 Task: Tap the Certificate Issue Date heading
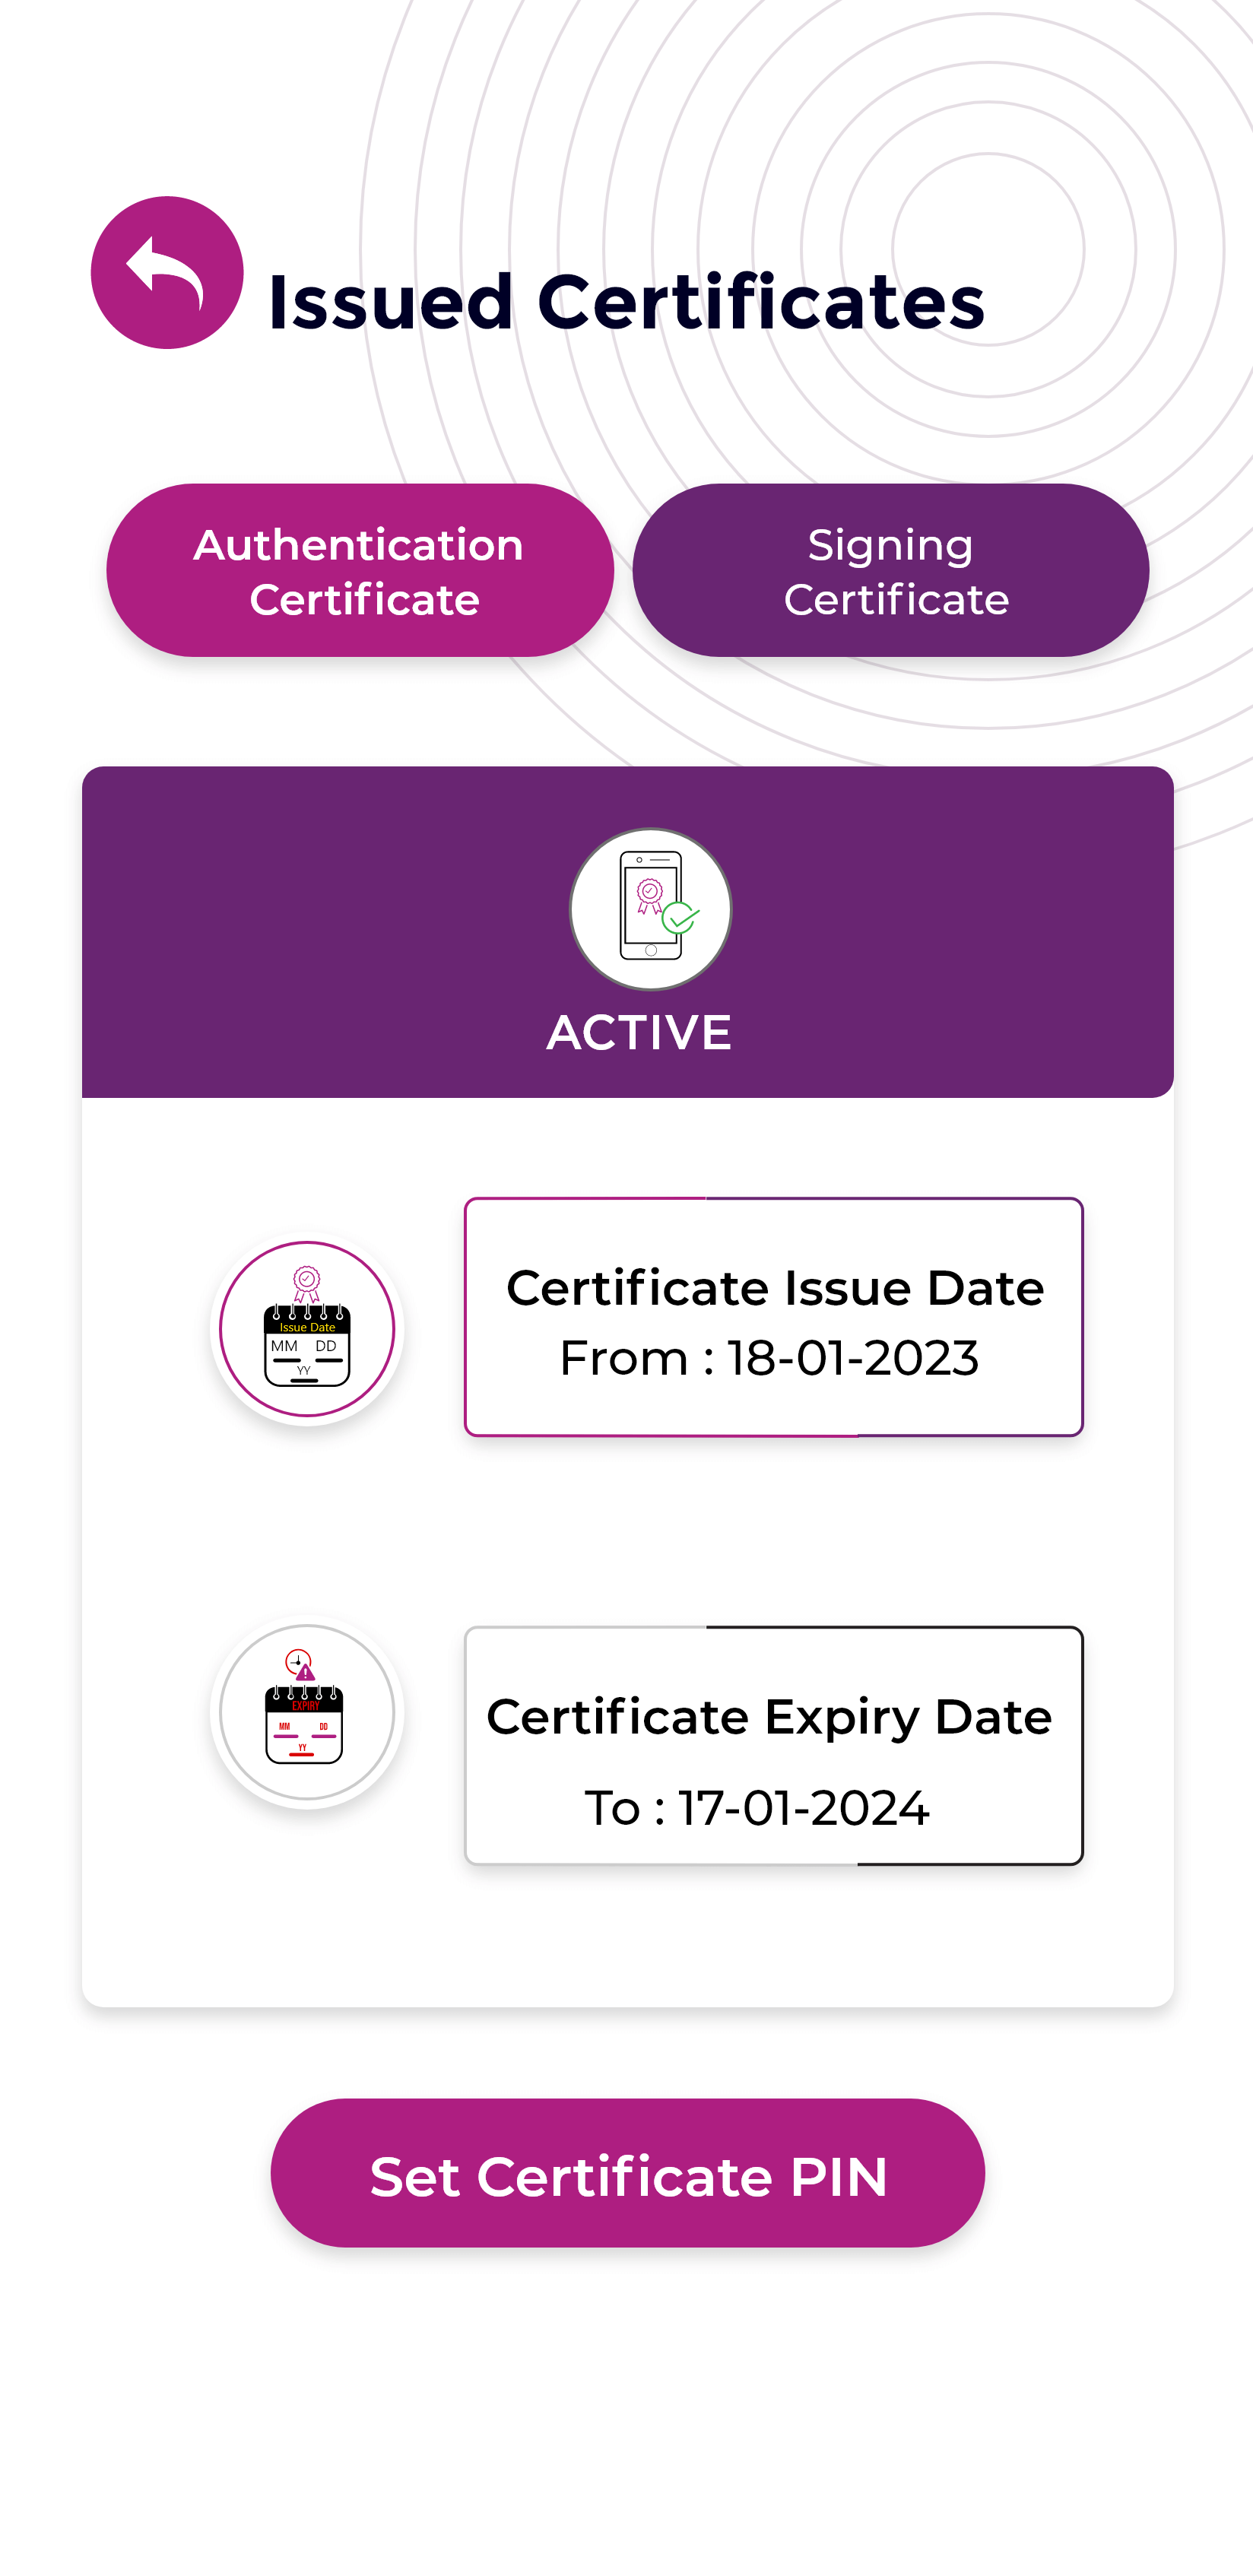coord(775,1288)
